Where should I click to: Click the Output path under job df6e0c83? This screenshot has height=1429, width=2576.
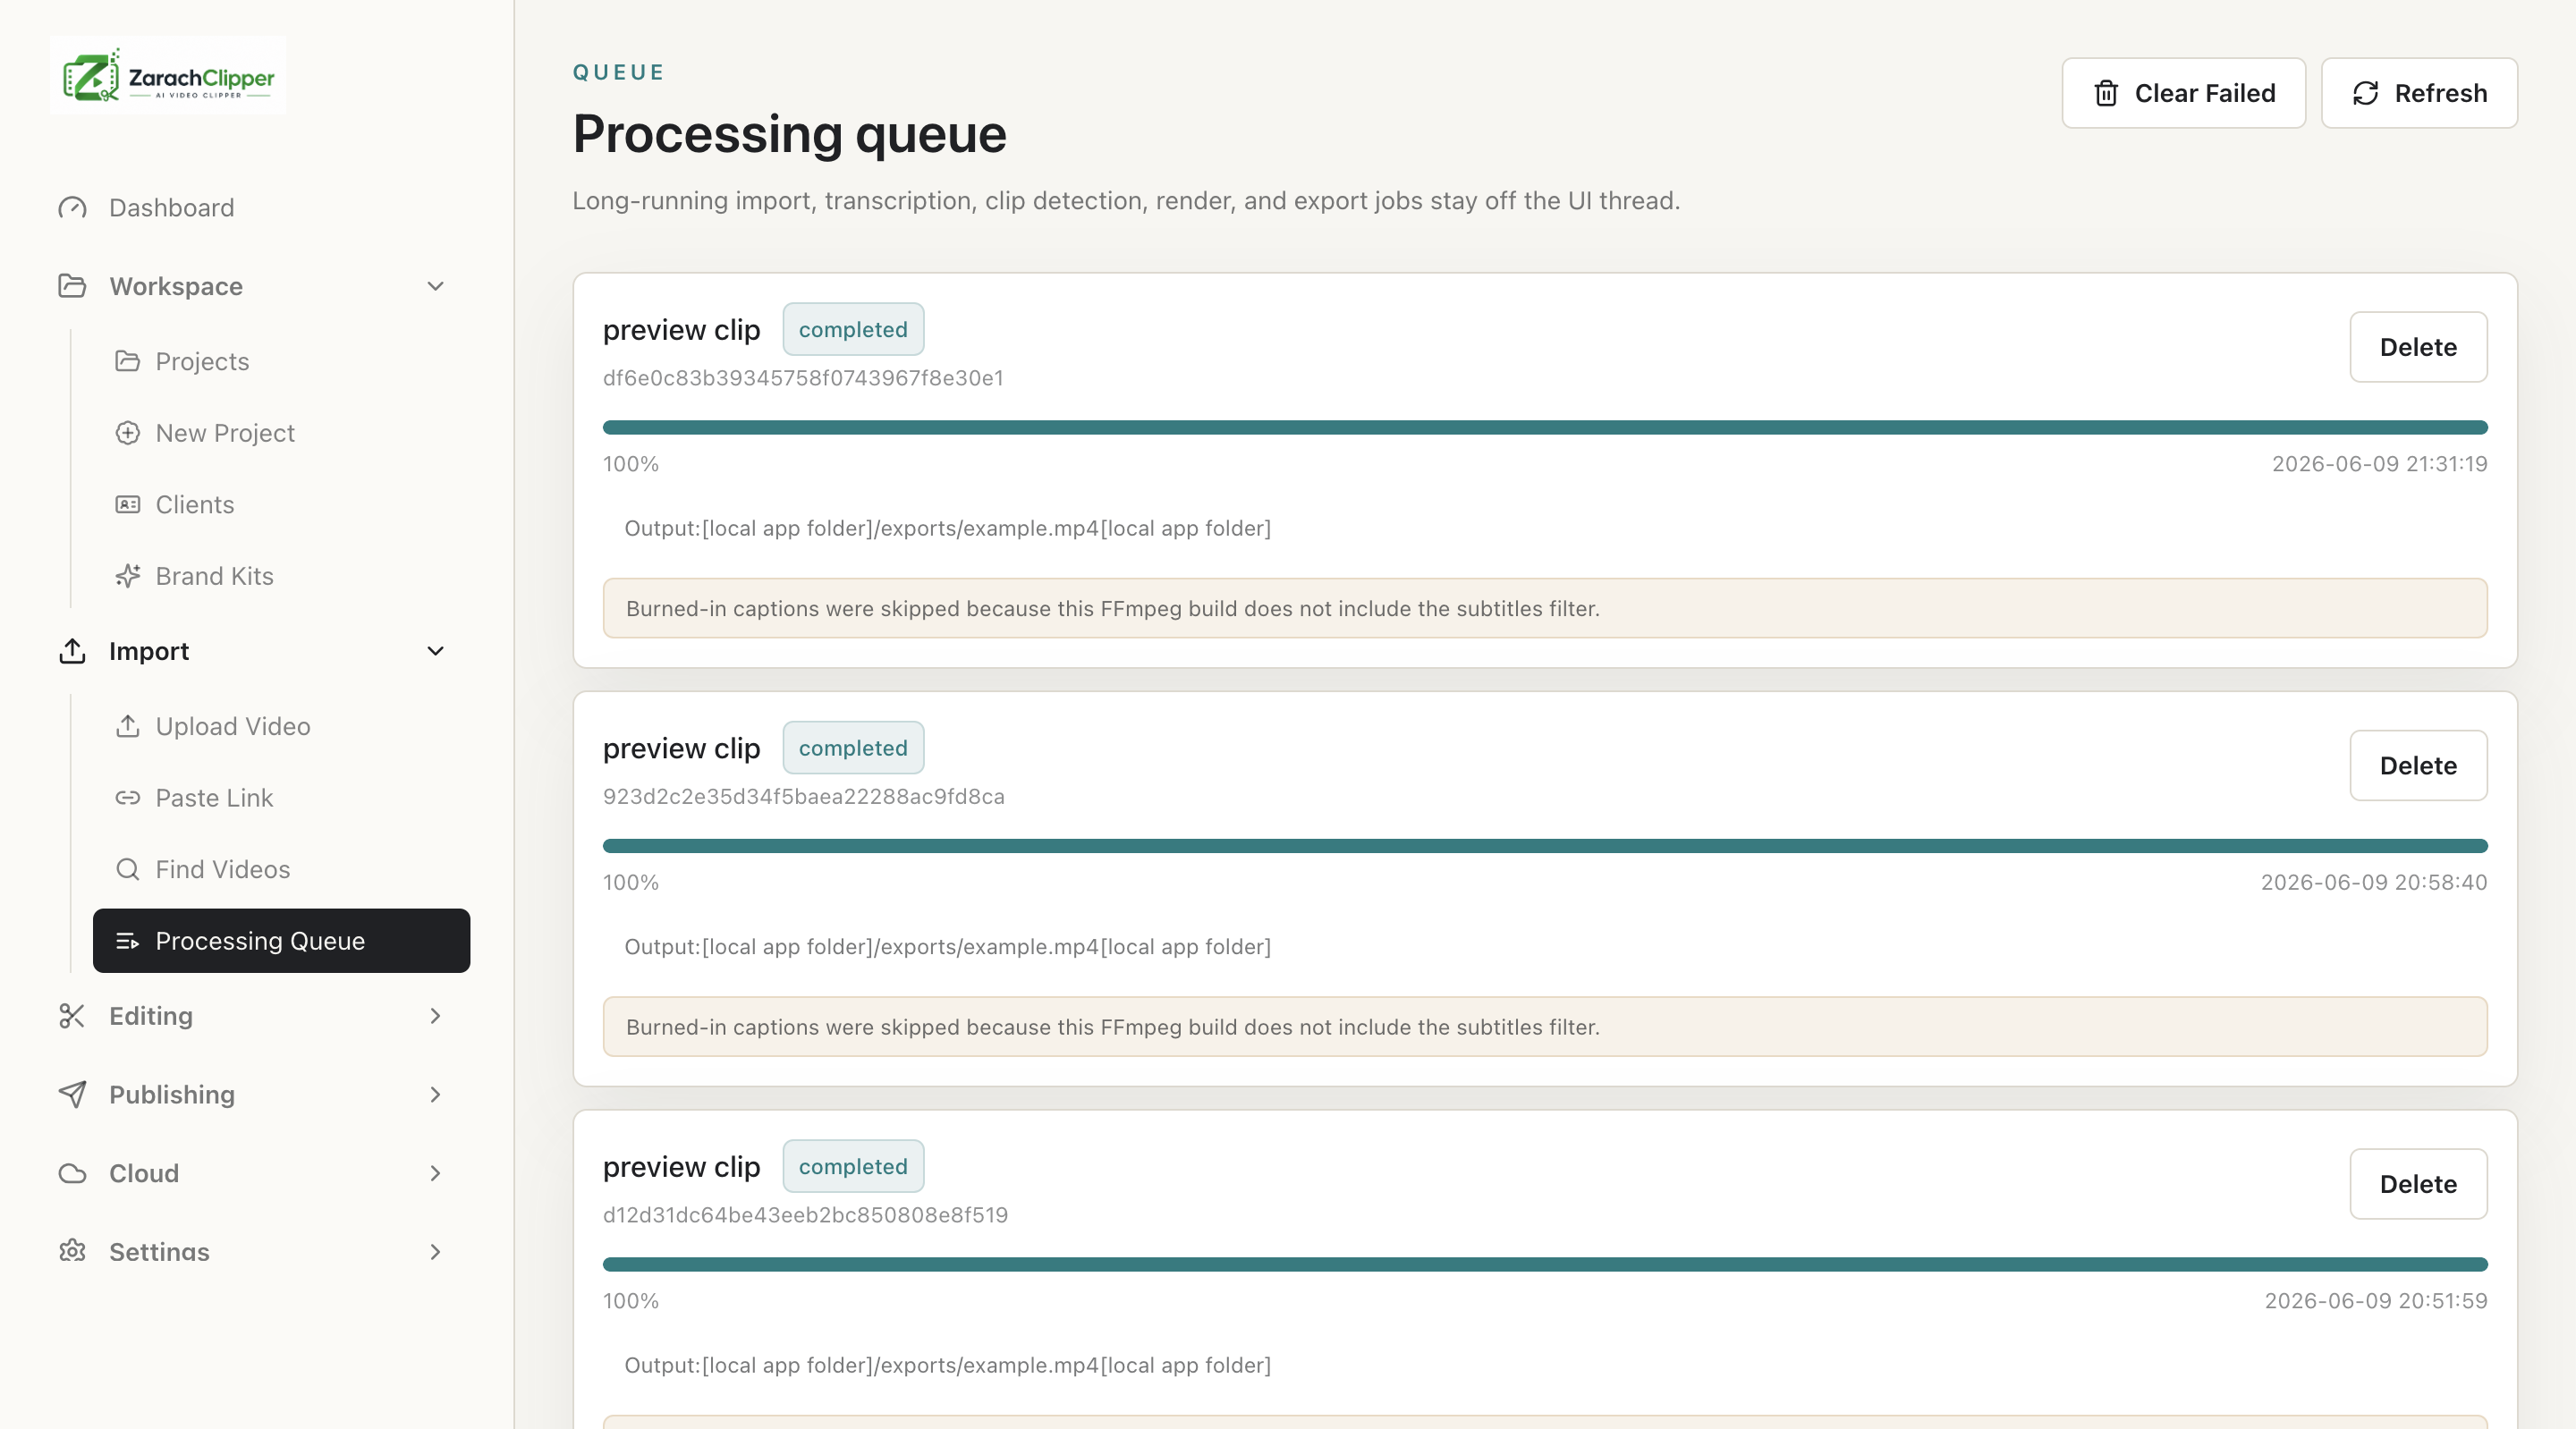point(947,528)
